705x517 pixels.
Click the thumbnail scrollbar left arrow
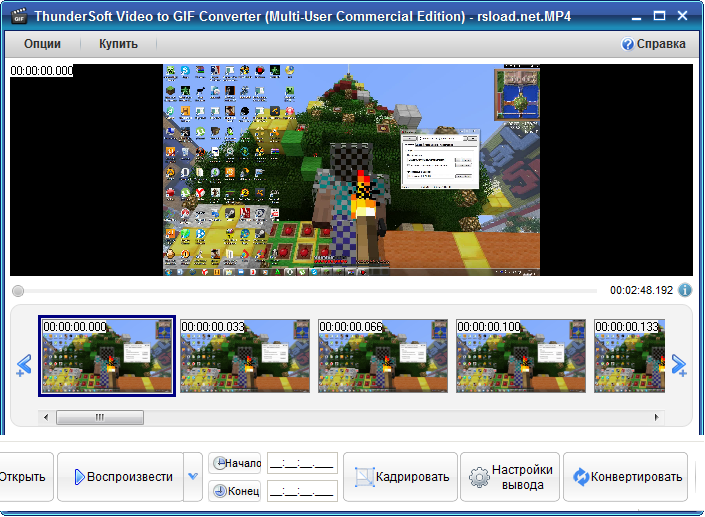[x=46, y=417]
